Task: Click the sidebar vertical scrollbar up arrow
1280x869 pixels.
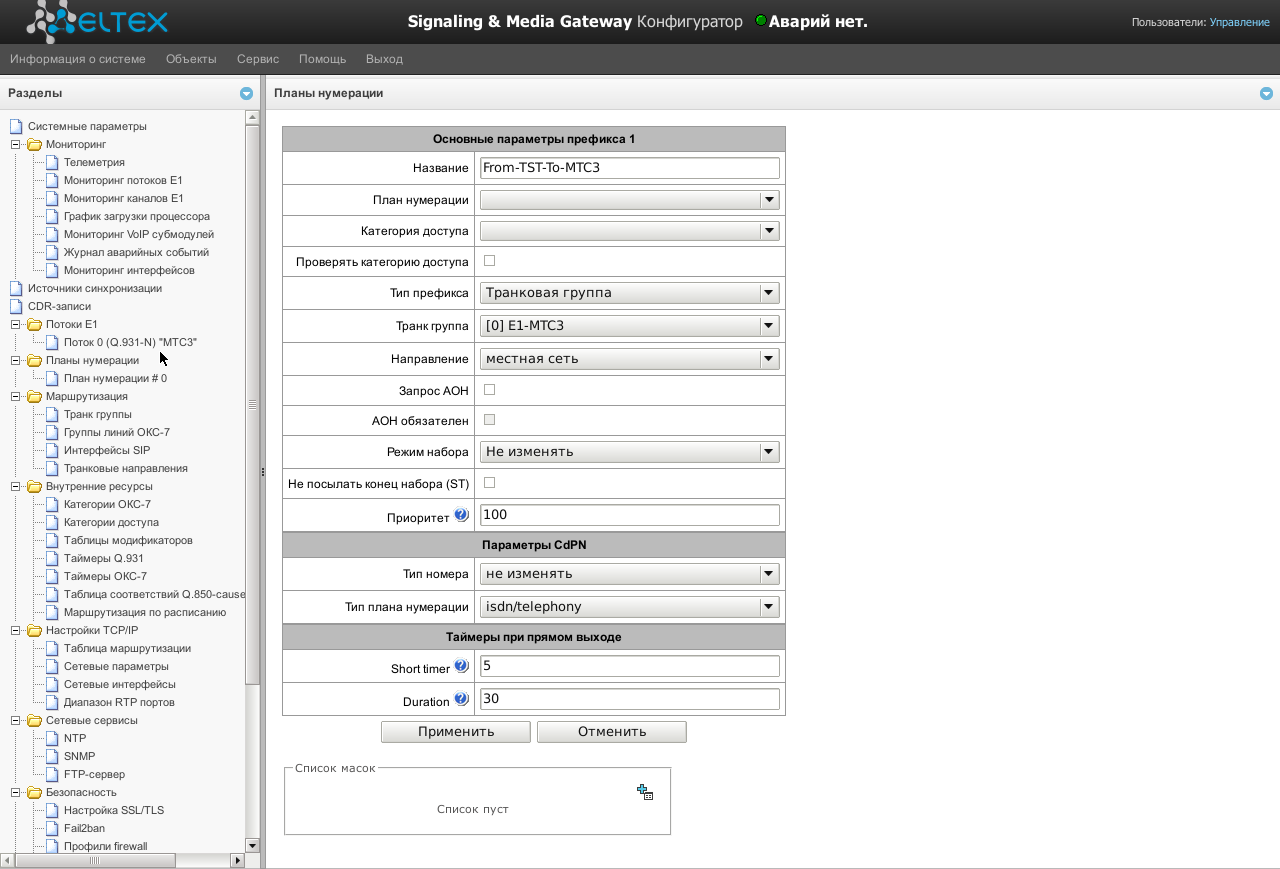Action: (x=252, y=118)
